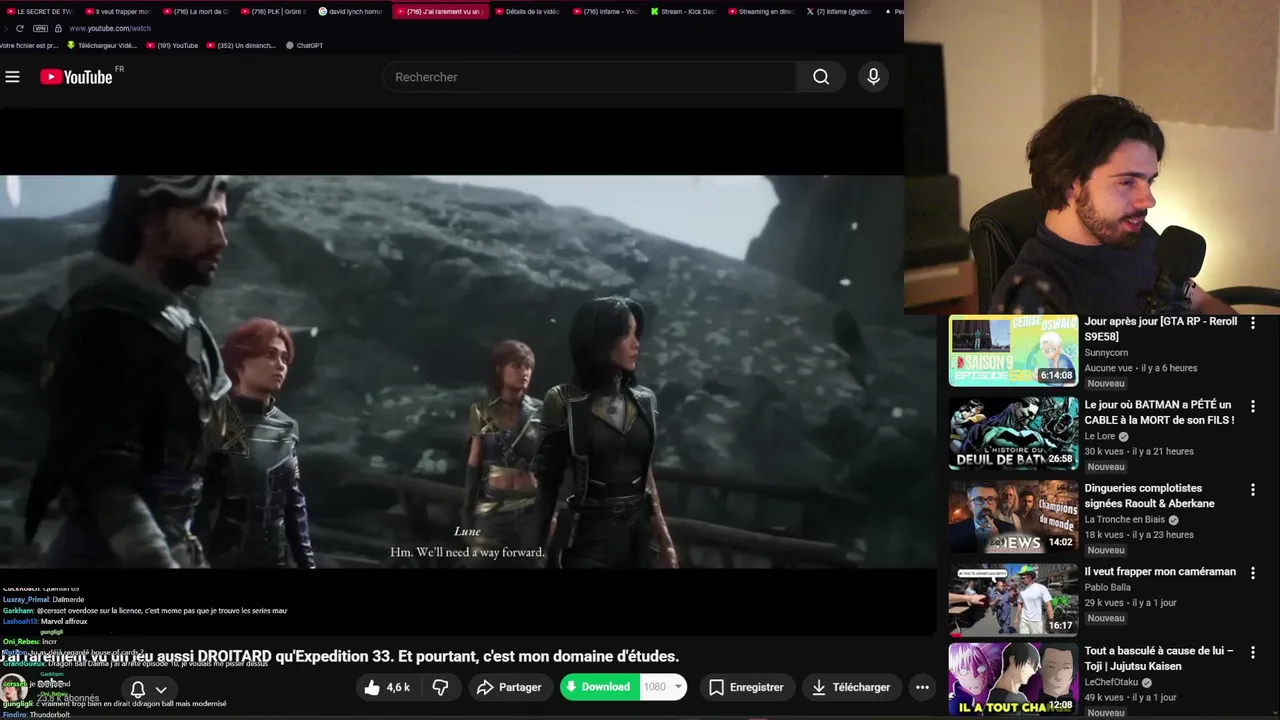
Task: Switch to the LE SECRET DE TW tab
Action: [x=39, y=11]
